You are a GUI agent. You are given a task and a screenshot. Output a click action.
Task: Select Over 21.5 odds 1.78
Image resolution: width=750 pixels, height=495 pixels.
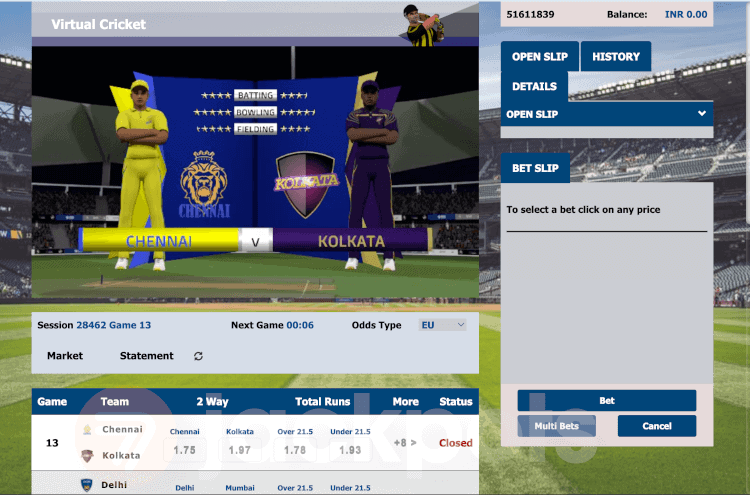(295, 450)
